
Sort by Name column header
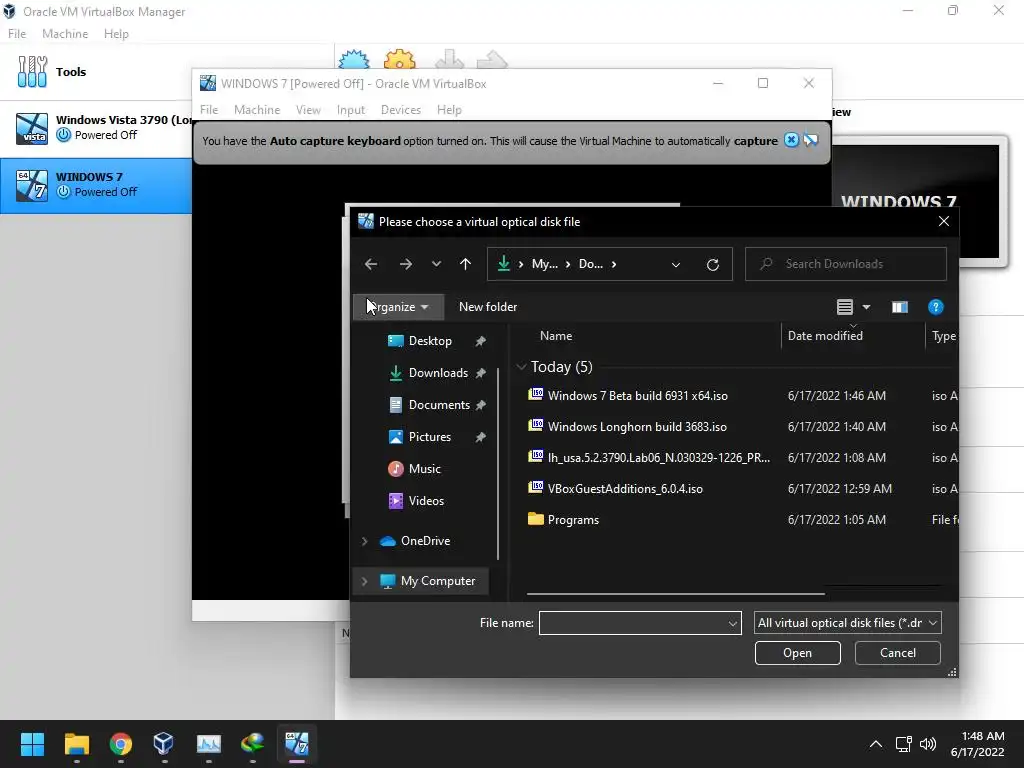(x=556, y=336)
